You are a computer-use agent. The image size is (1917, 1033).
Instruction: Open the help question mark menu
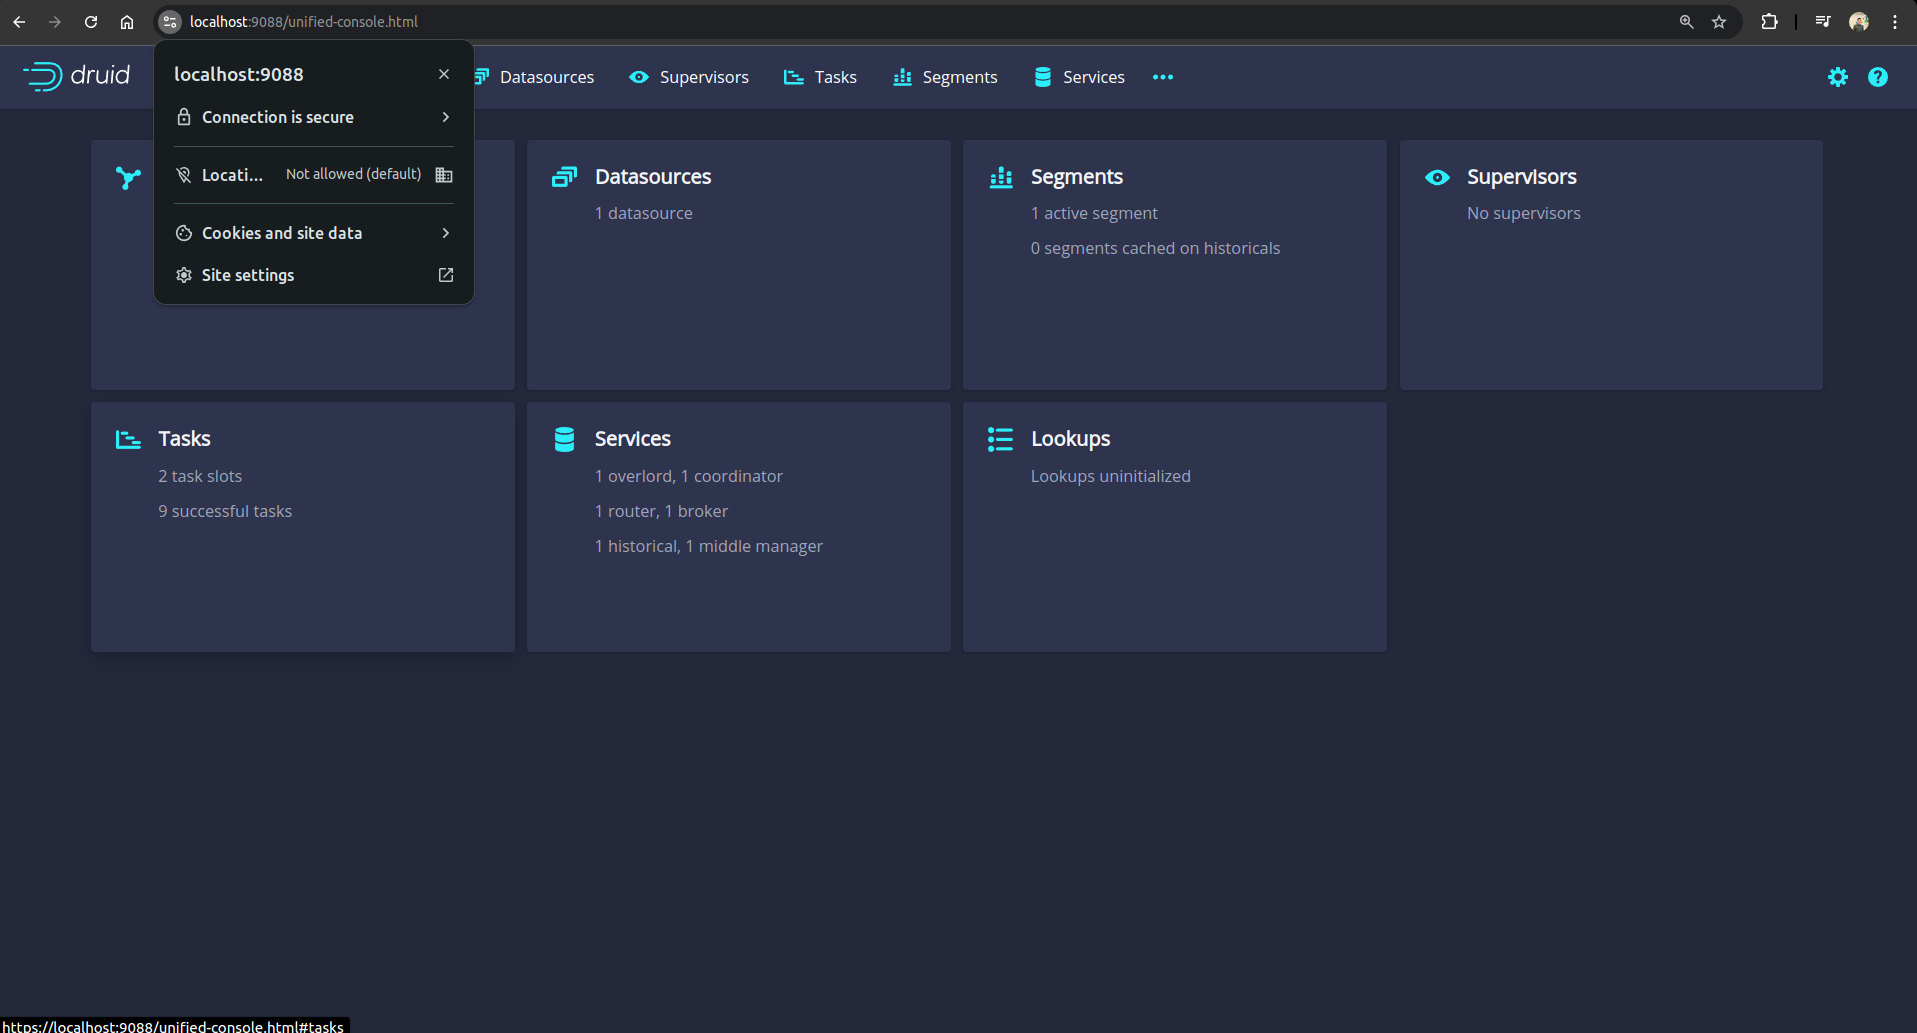click(1877, 77)
